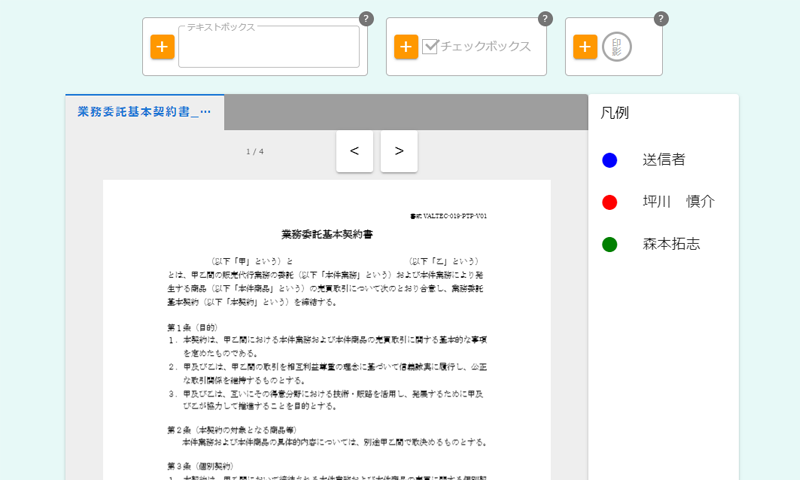
Task: Click the green 森本拓志 color dot
Action: (x=610, y=244)
